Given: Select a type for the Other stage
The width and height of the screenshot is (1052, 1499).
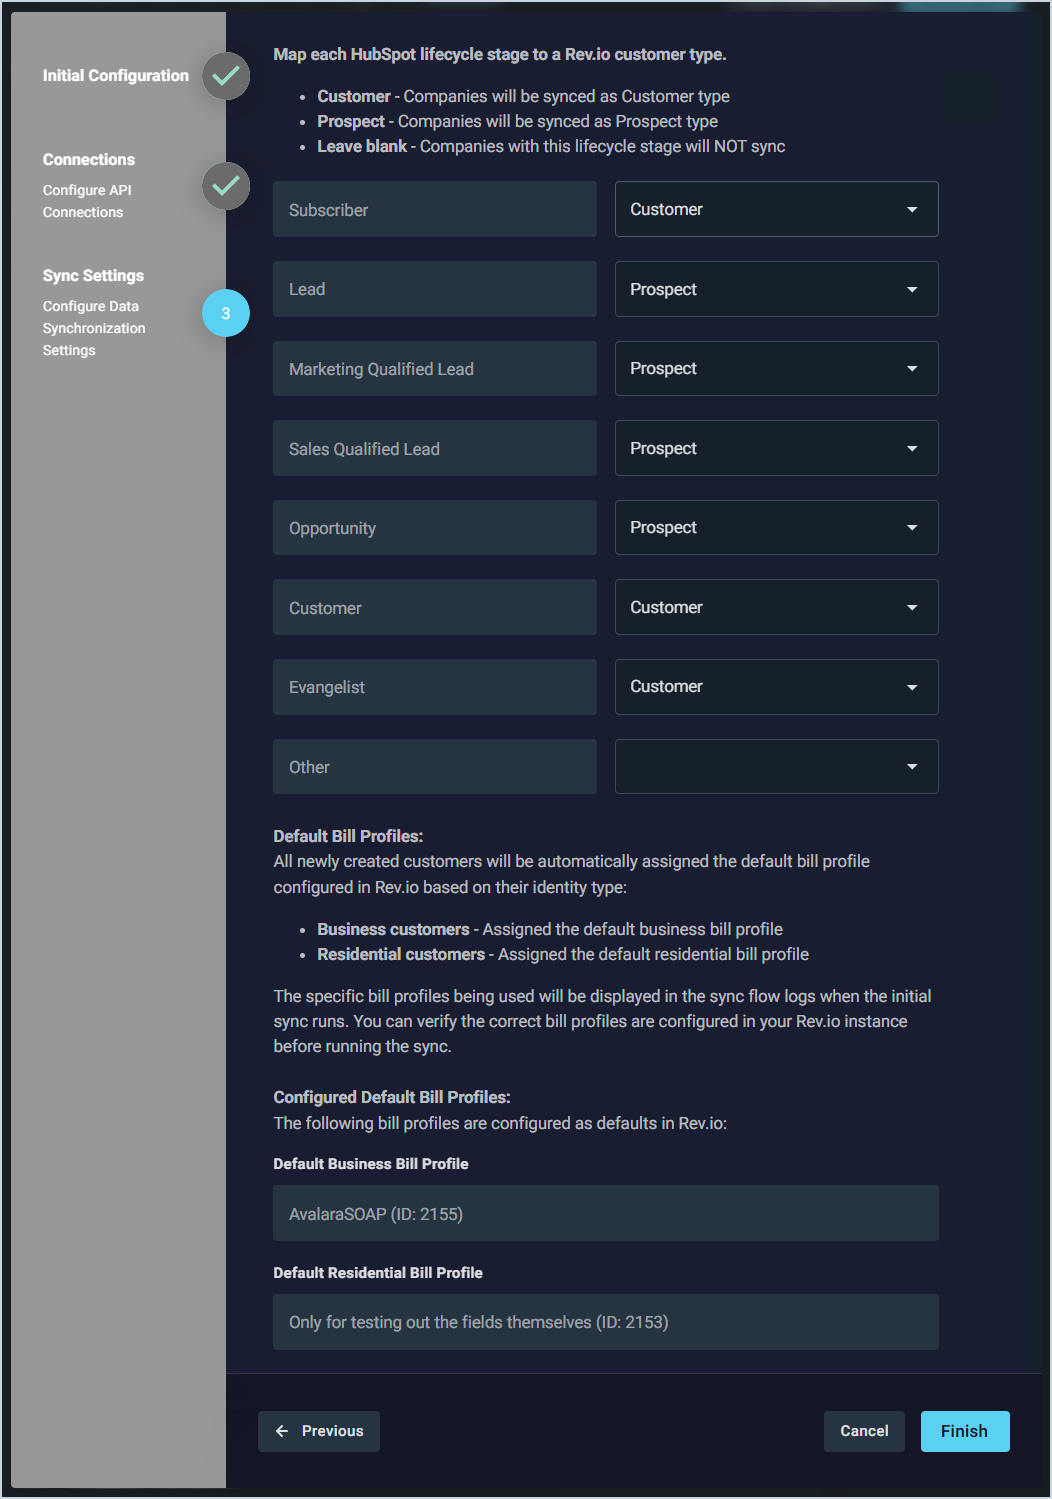Looking at the screenshot, I should [x=776, y=766].
